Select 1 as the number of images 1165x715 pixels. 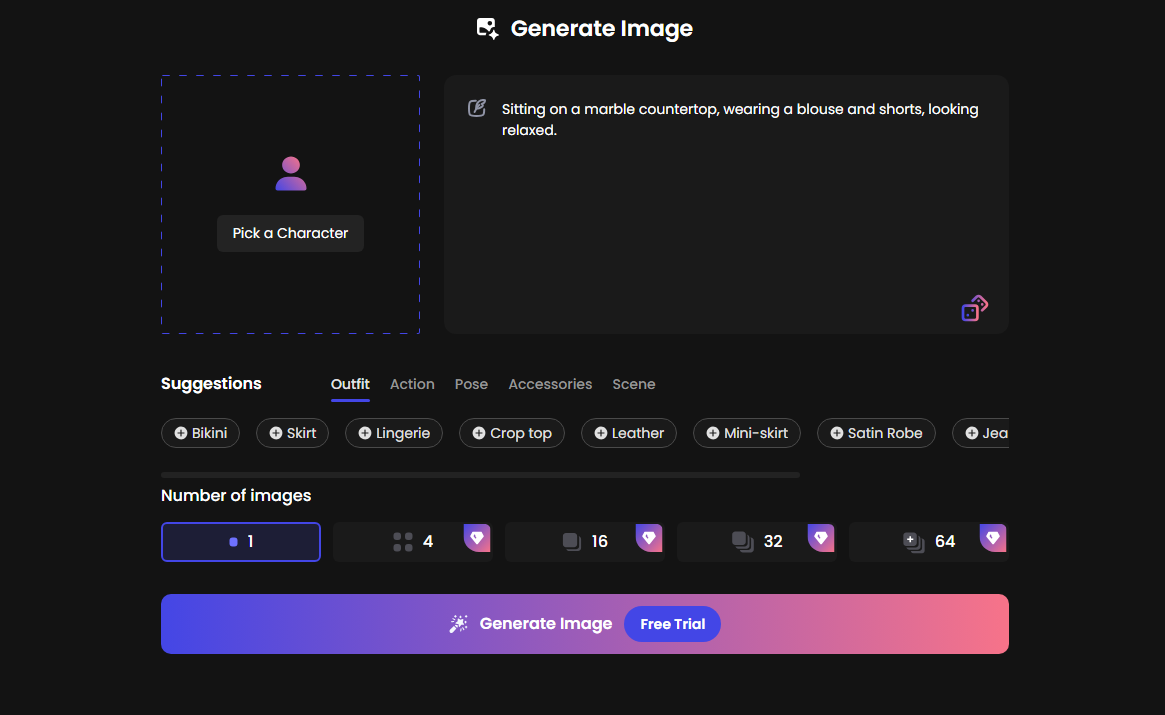[x=241, y=541]
